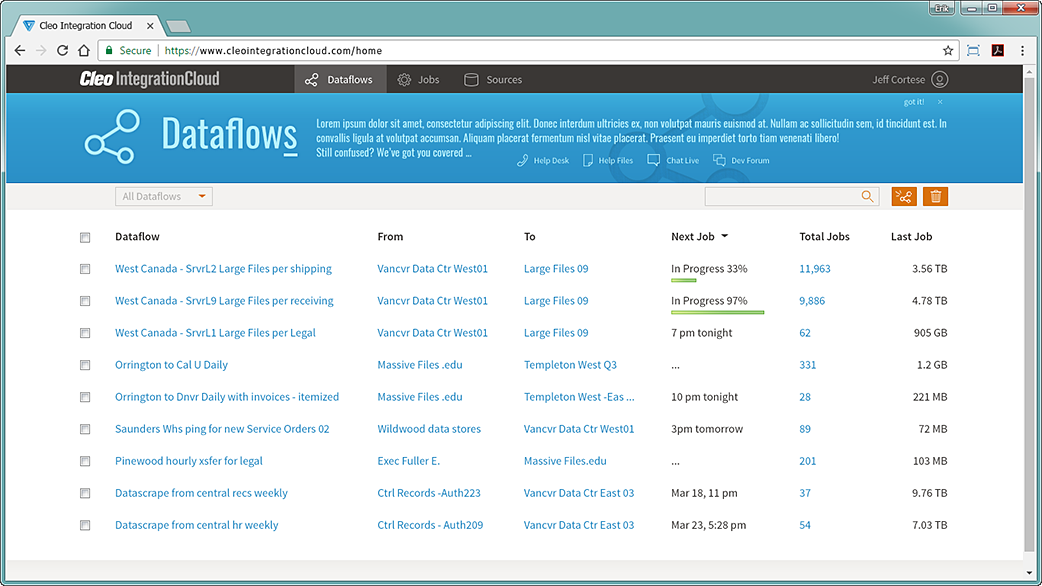Select the Cleo Integration Cloud browser tab
This screenshot has width=1042, height=586.
point(90,26)
